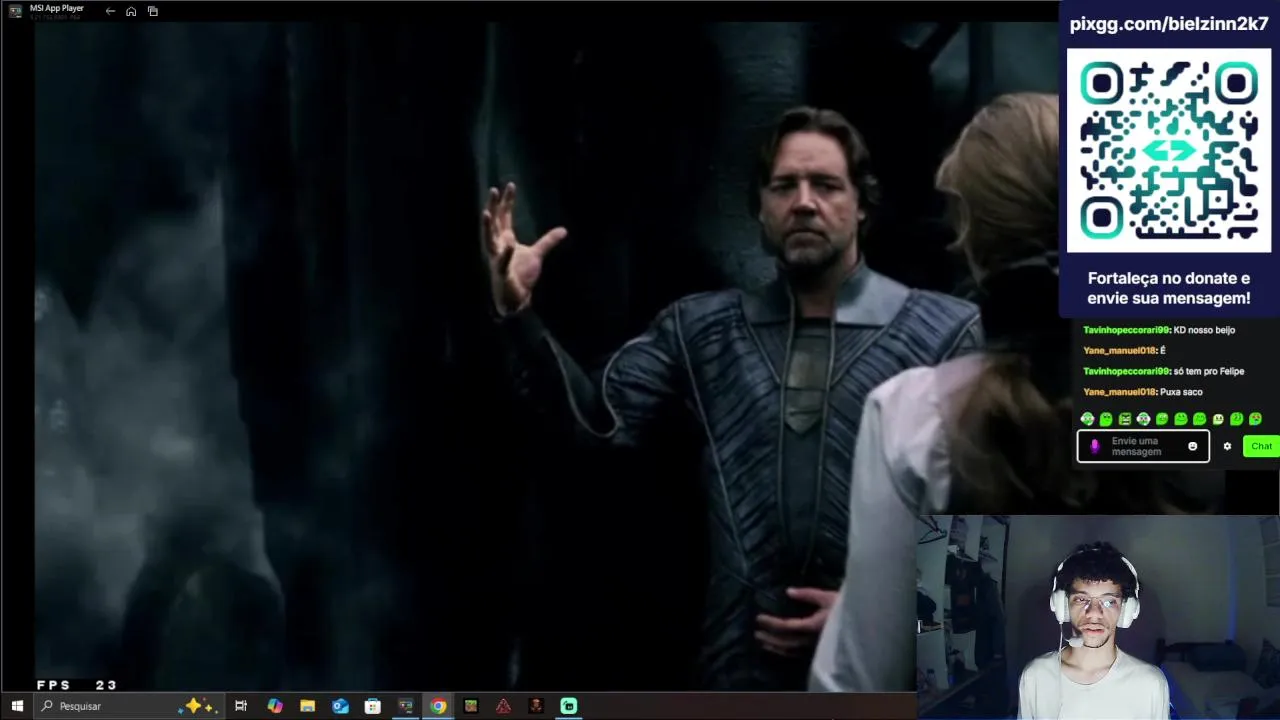Click the pixgg QR code

point(1169,150)
